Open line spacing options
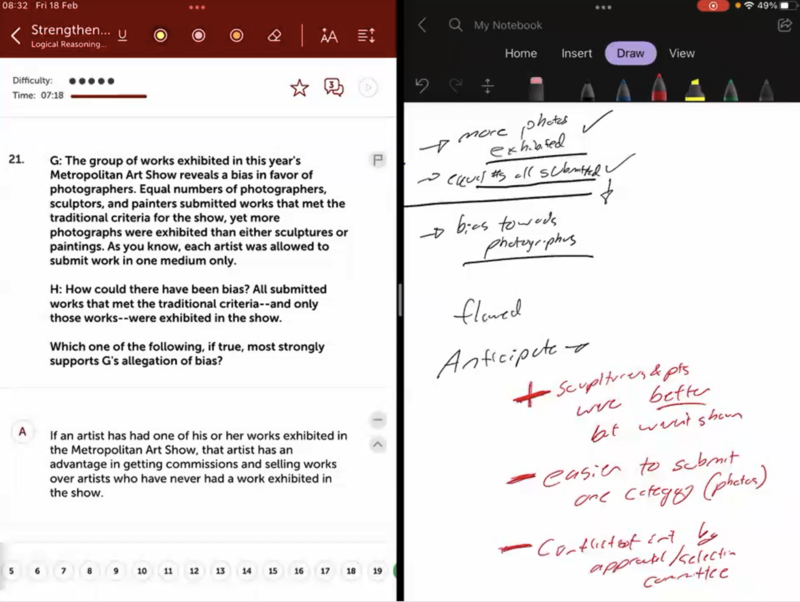800x602 pixels. pyautogui.click(x=366, y=36)
